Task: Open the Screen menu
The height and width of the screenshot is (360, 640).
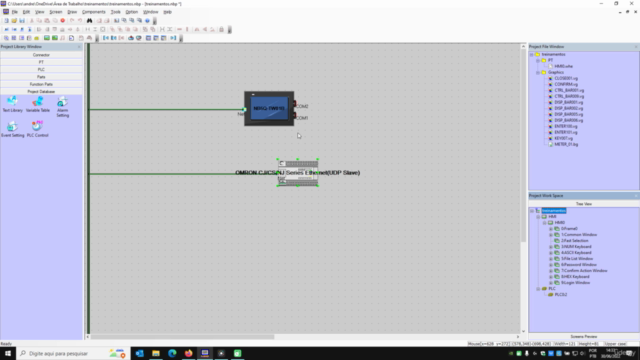Action: (x=56, y=12)
